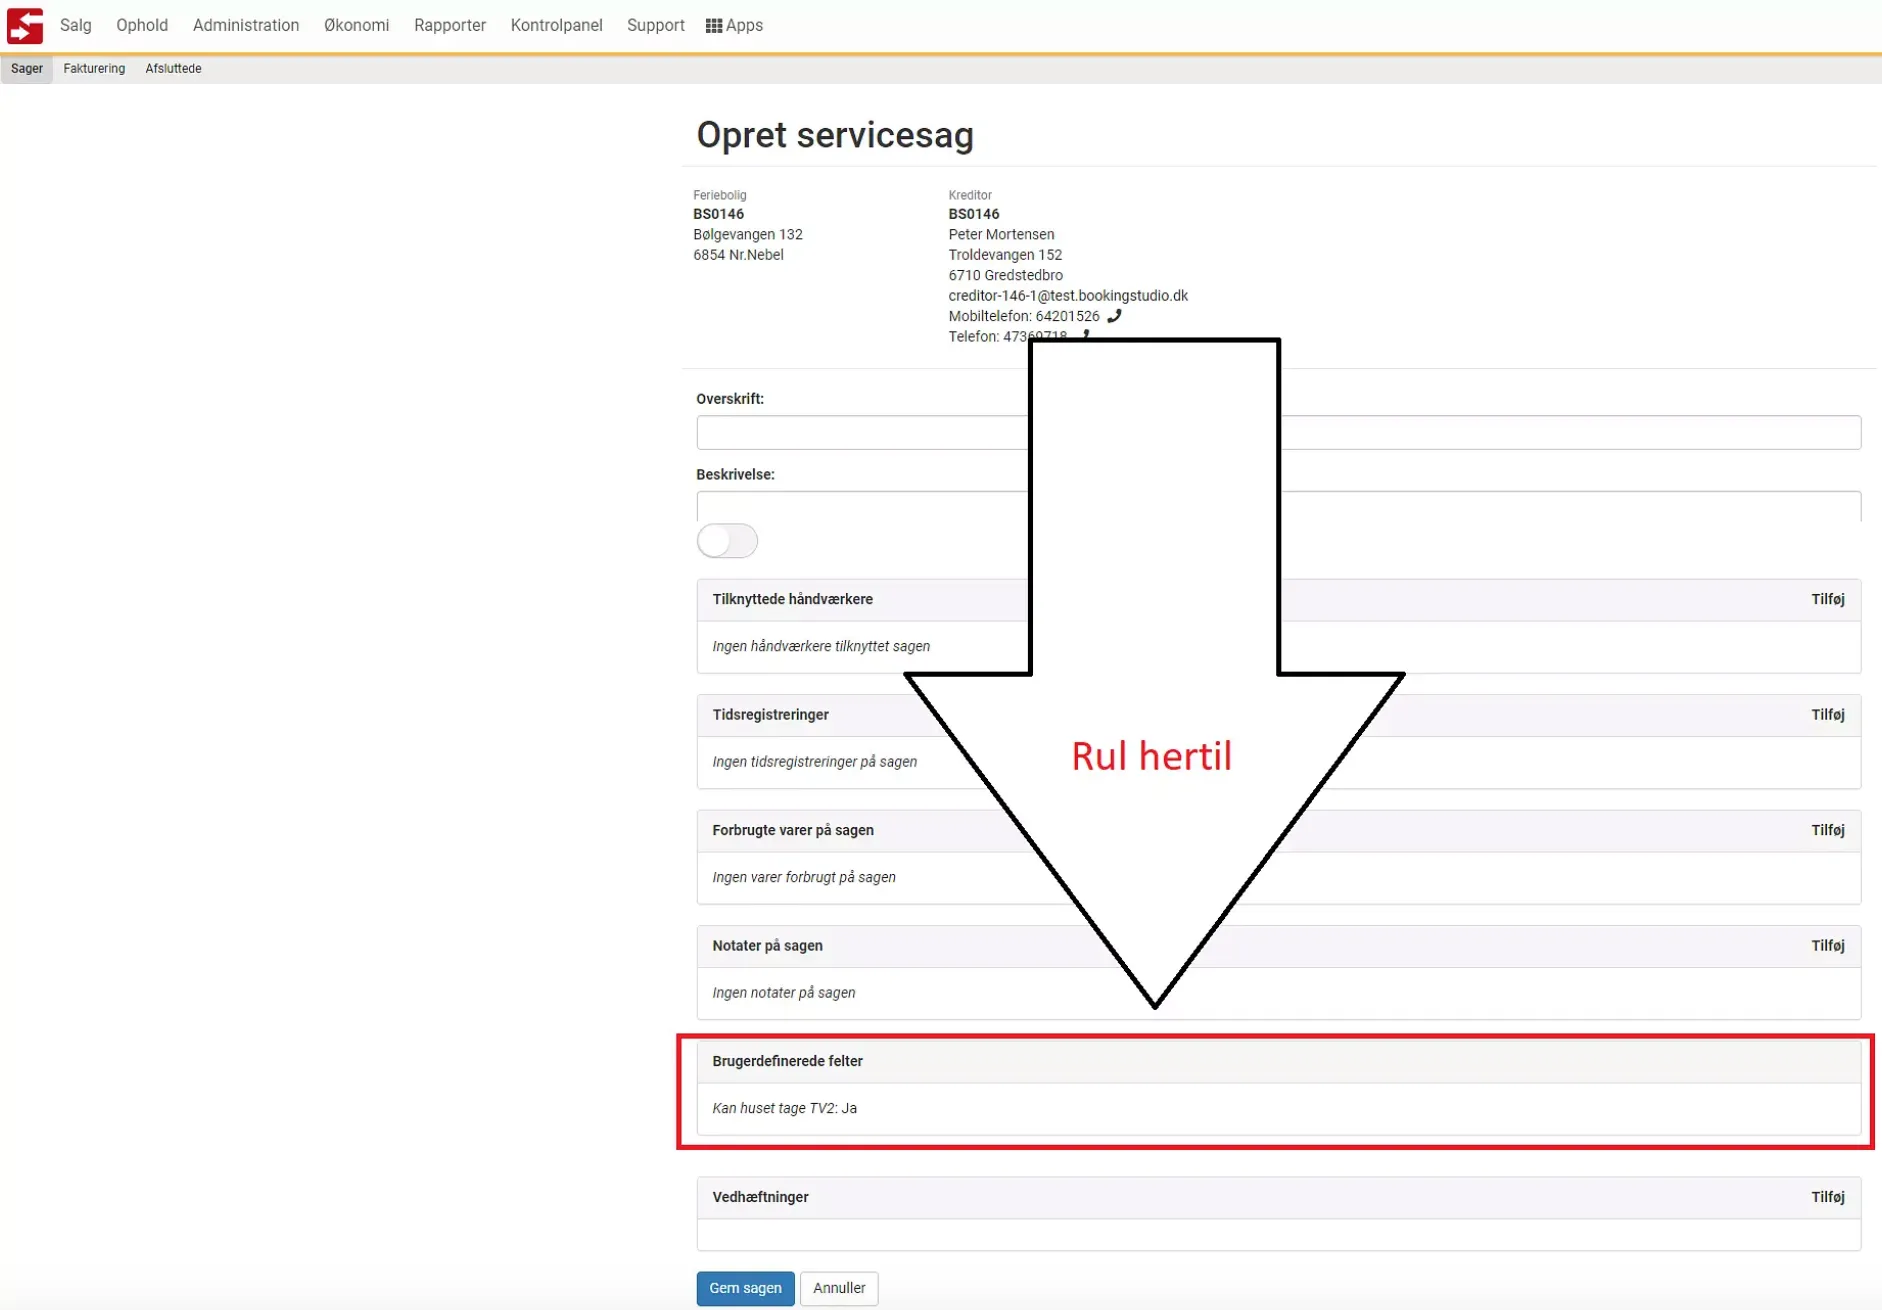Open the Ophold menu

pos(142,26)
